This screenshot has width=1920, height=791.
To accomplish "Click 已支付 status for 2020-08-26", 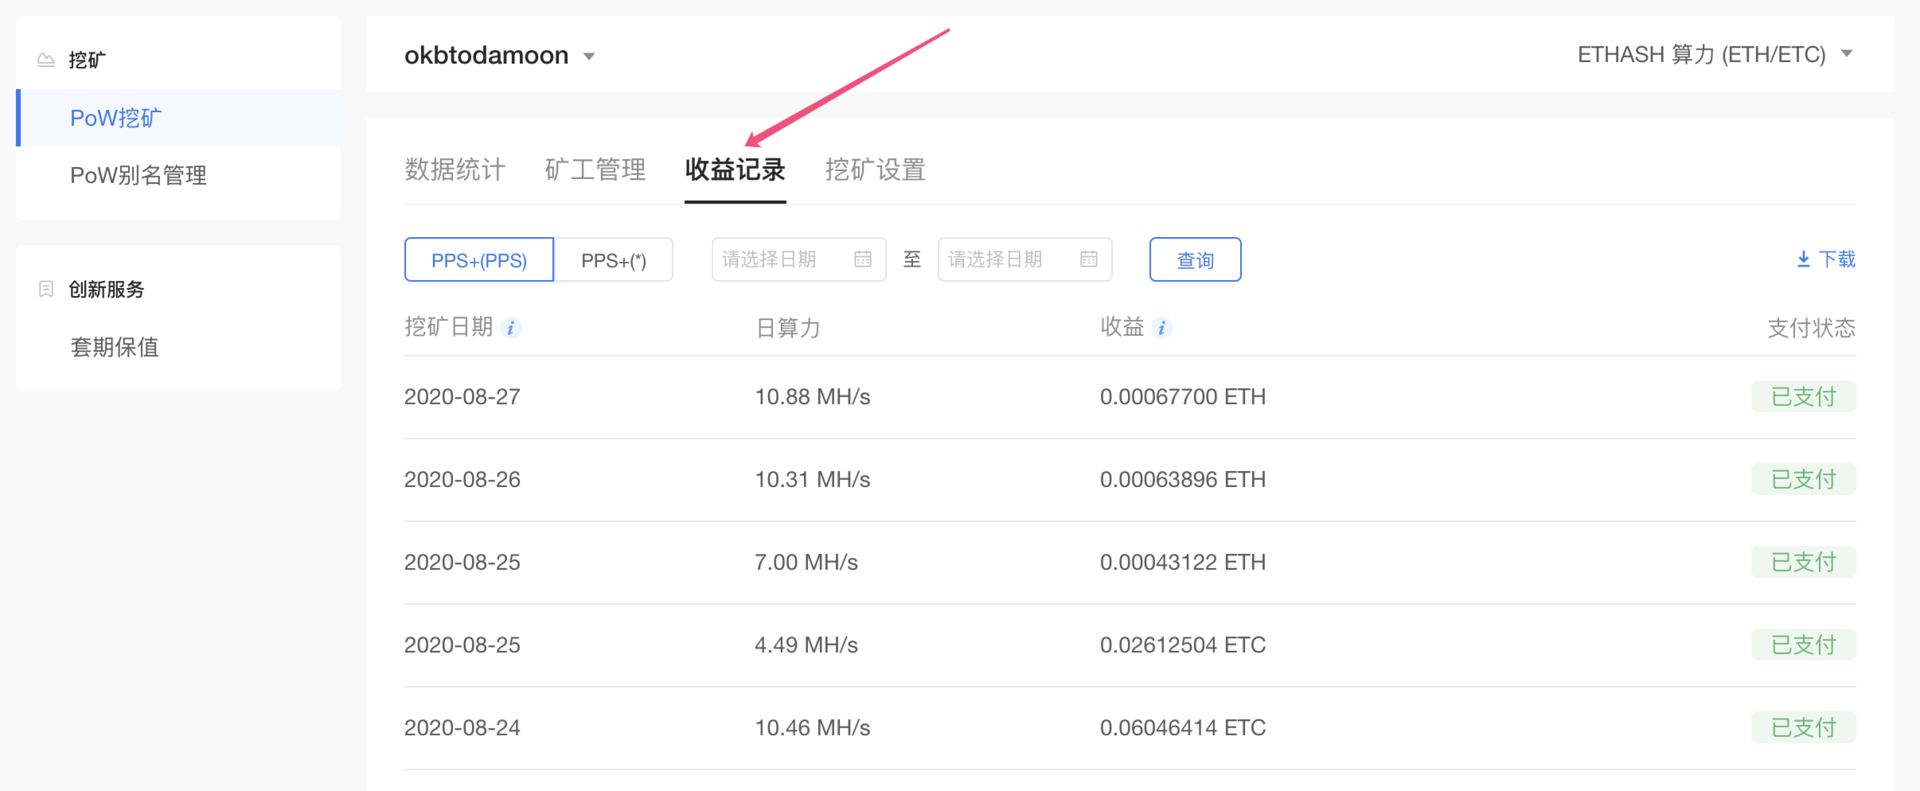I will point(1803,479).
